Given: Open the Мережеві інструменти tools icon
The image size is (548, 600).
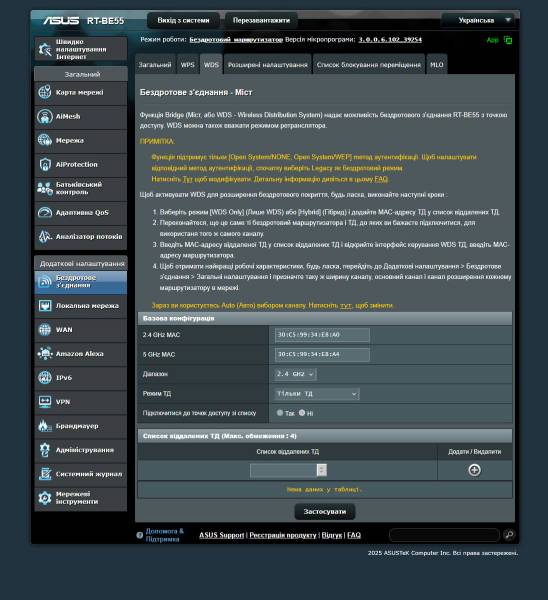Looking at the screenshot, I should tap(45, 498).
